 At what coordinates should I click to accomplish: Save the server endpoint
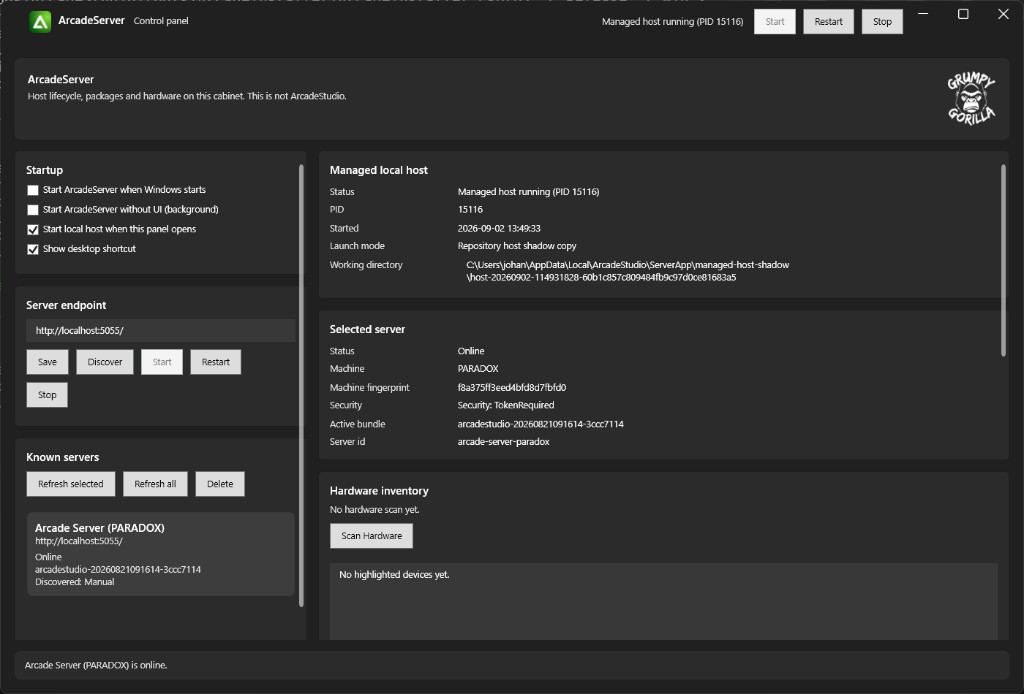[47, 362]
